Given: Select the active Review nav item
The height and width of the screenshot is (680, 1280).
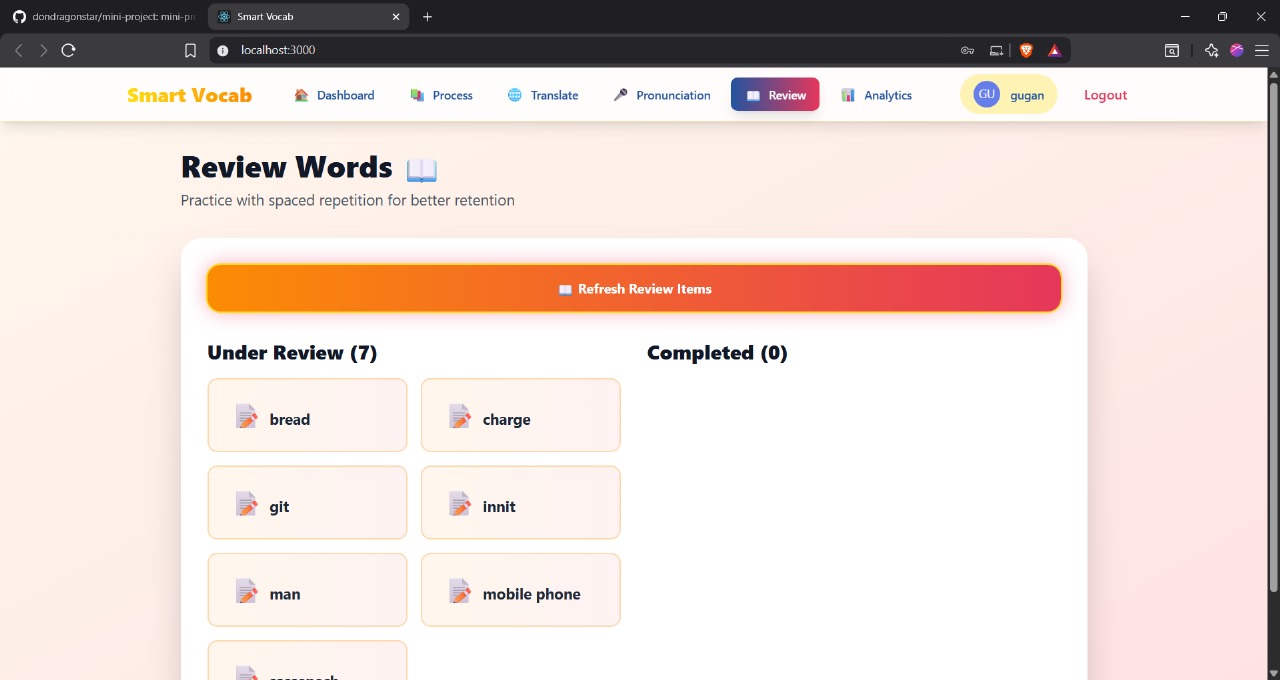Looking at the screenshot, I should (x=775, y=95).
